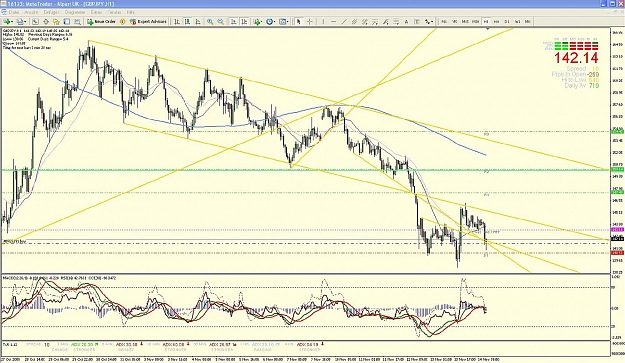The height and width of the screenshot is (363, 625).
Task: Click the chart shift triangle marker
Action: [x=487, y=28]
